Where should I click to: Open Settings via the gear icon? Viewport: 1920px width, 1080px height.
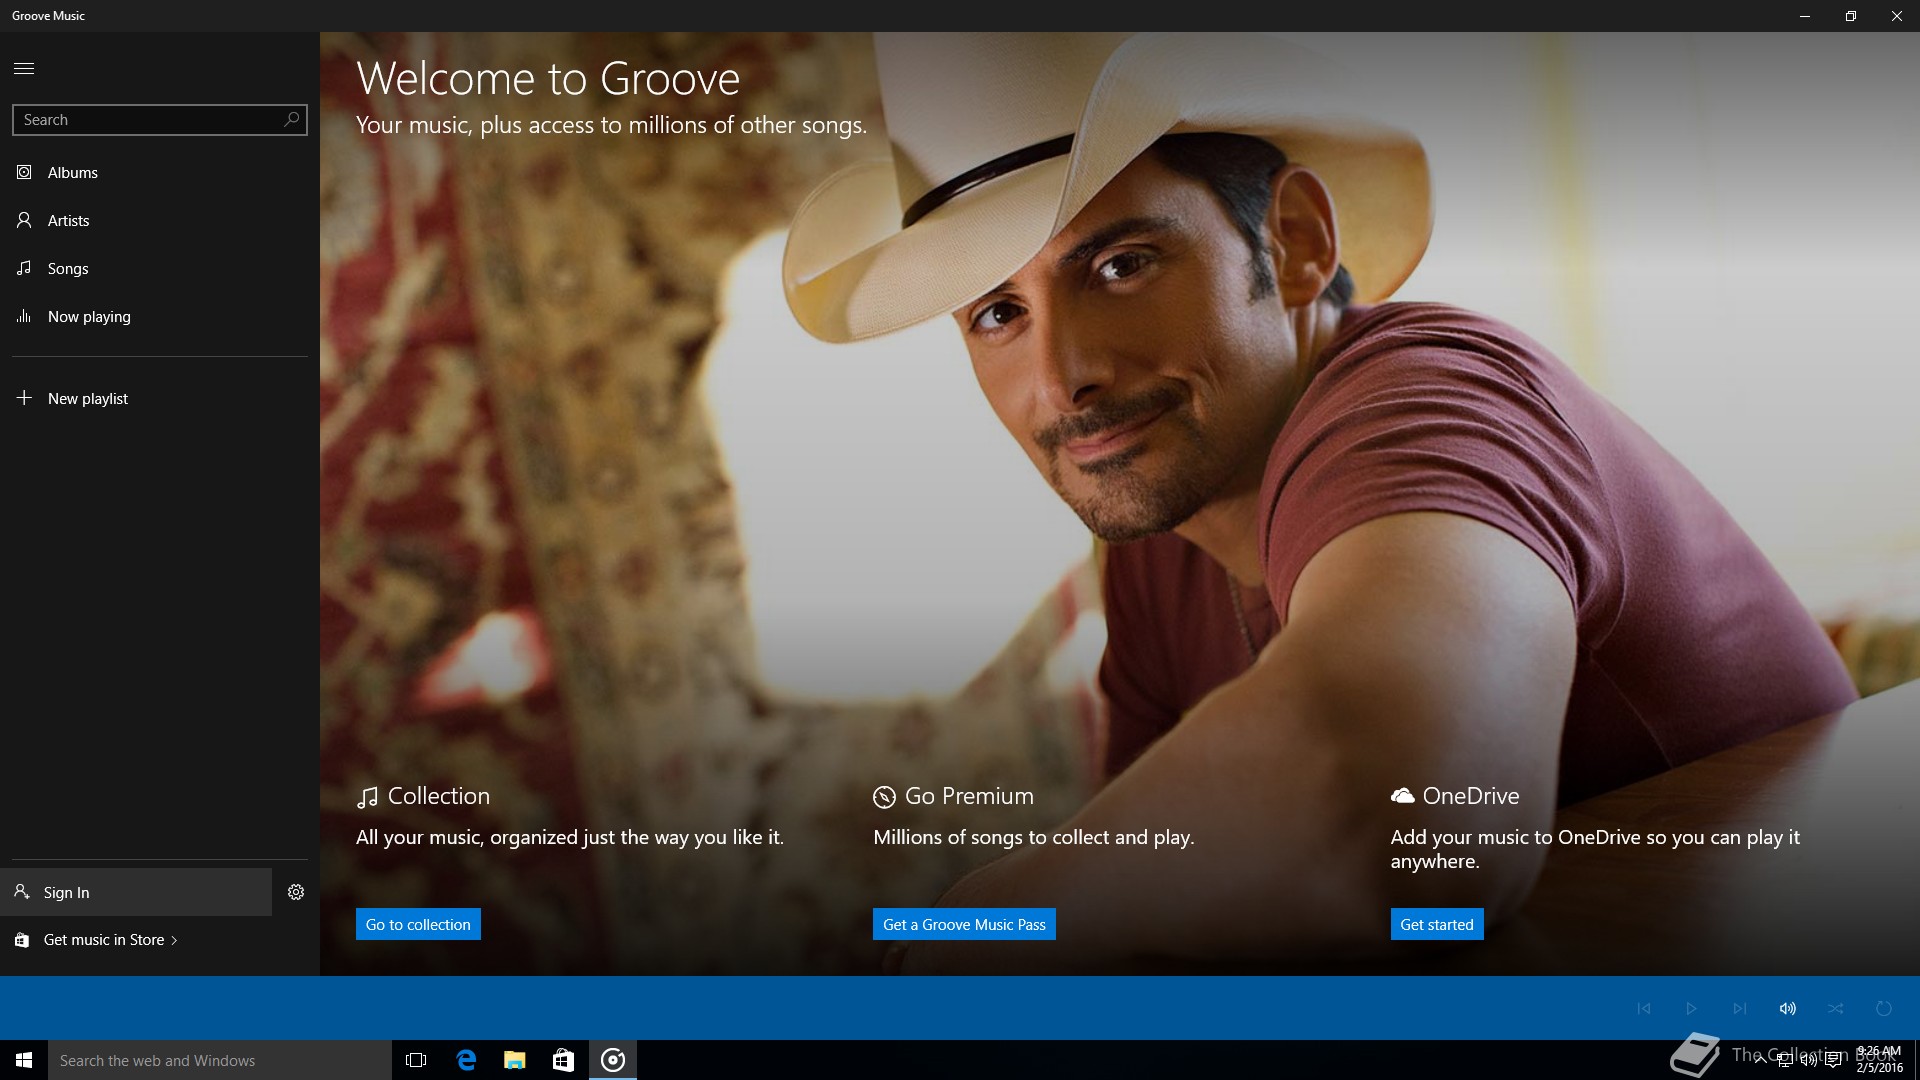[296, 892]
